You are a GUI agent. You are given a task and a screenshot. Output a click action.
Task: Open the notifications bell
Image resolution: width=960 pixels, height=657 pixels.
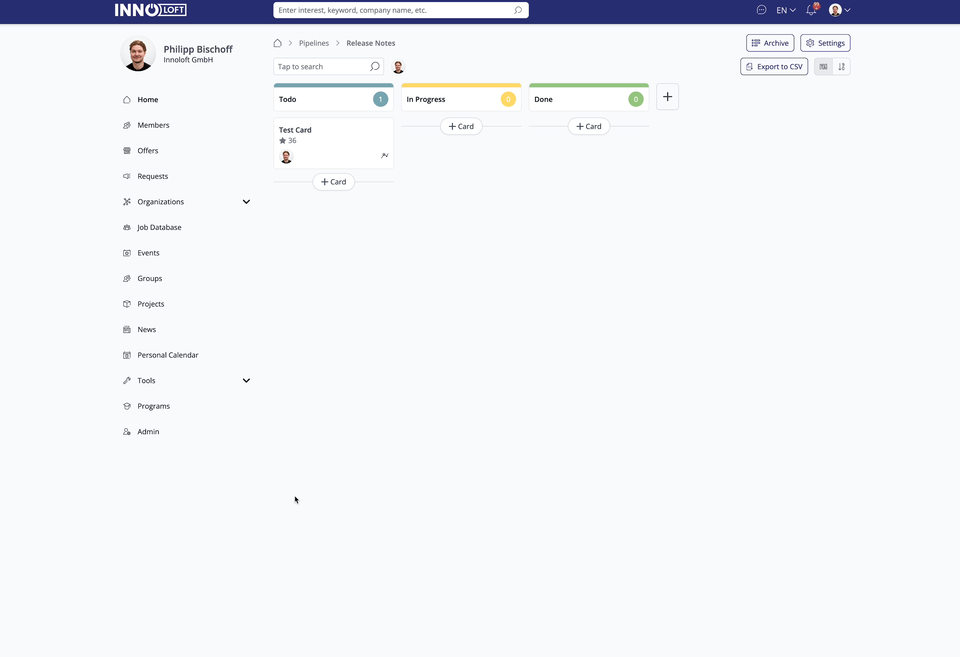[812, 9]
